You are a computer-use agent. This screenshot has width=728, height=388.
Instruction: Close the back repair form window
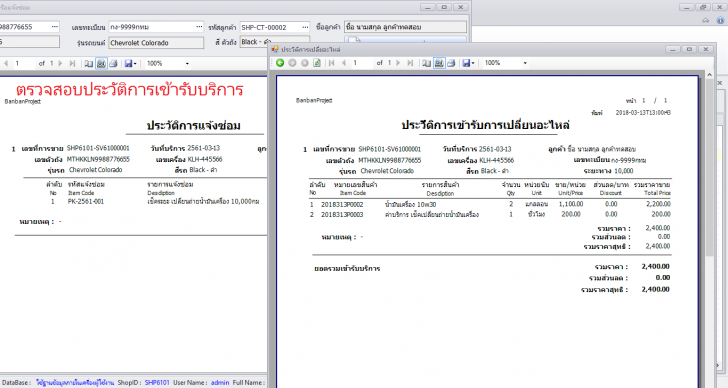[x=460, y=7]
